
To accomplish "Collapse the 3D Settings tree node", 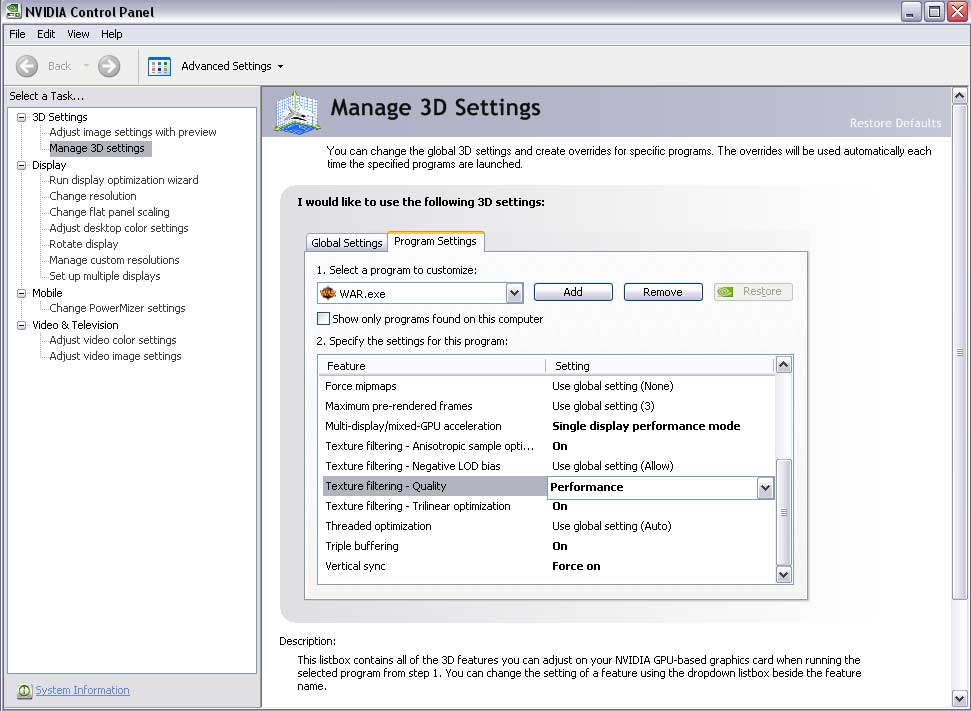I will pyautogui.click(x=22, y=117).
